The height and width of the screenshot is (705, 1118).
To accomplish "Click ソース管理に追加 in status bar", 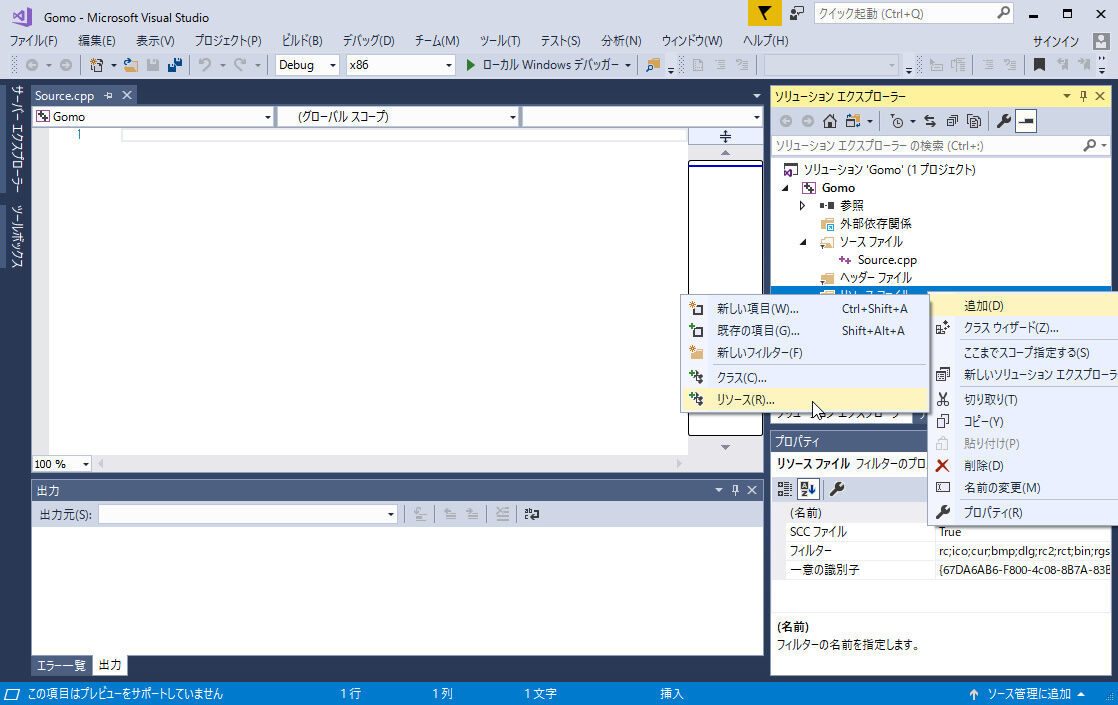I will click(x=1028, y=694).
